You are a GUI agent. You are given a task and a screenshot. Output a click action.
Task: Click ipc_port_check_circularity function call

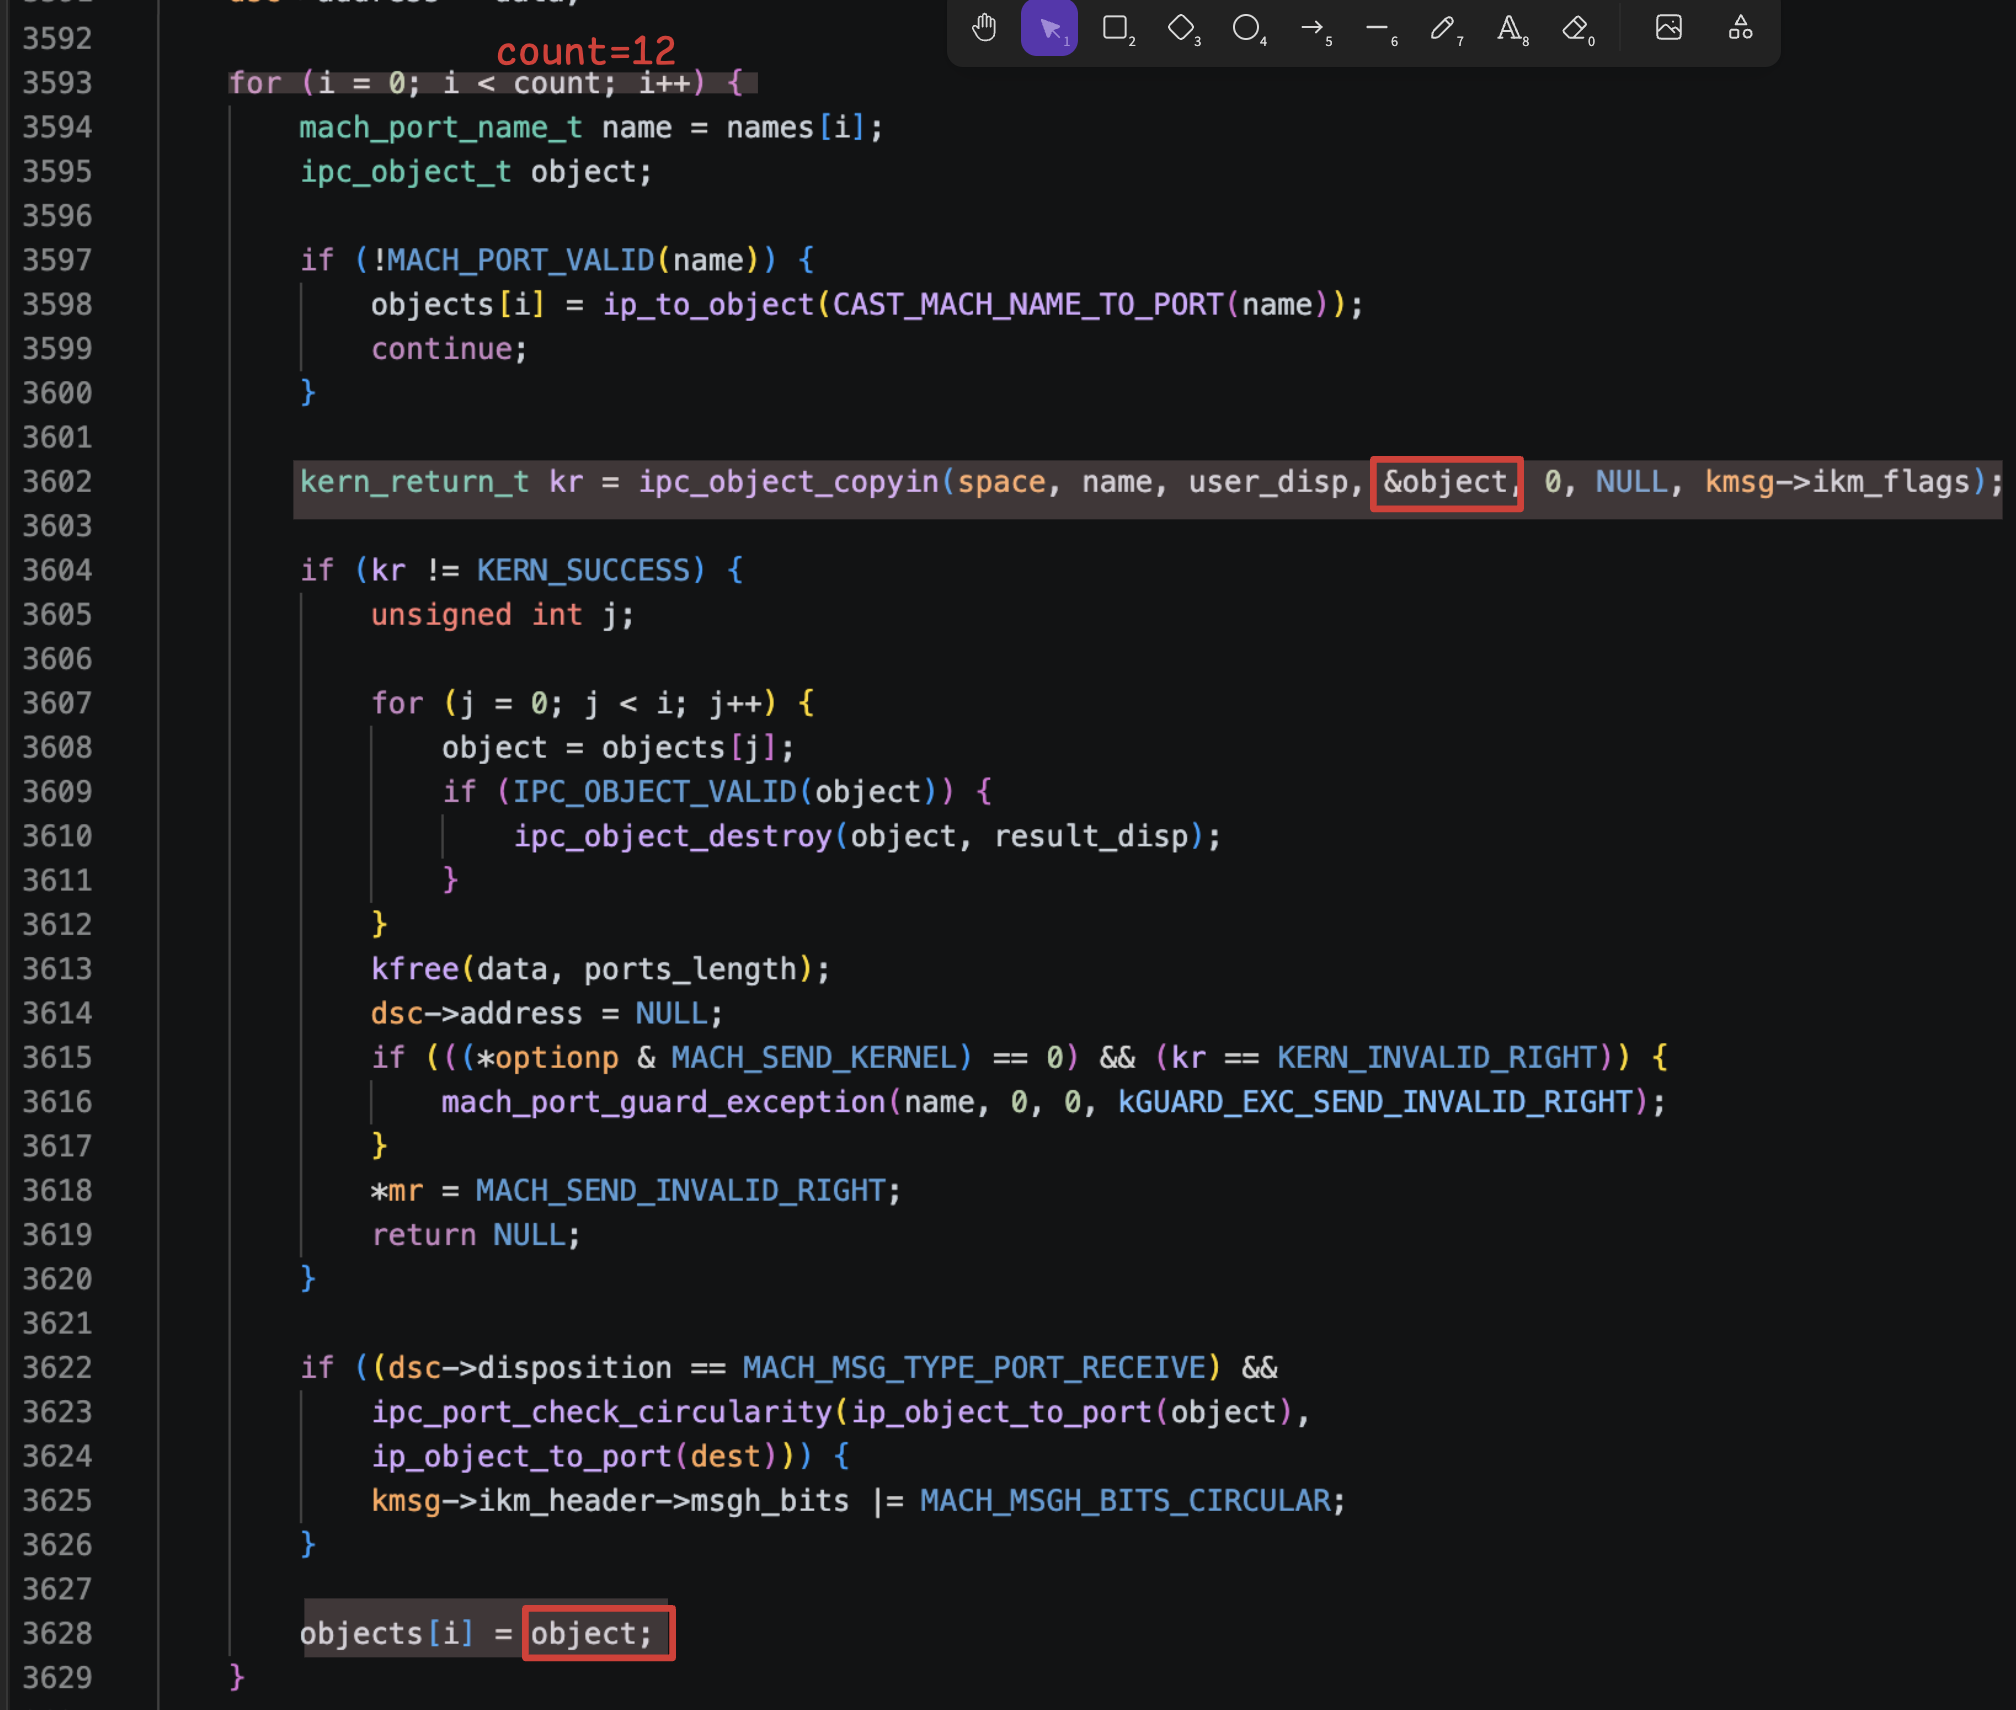(602, 1412)
